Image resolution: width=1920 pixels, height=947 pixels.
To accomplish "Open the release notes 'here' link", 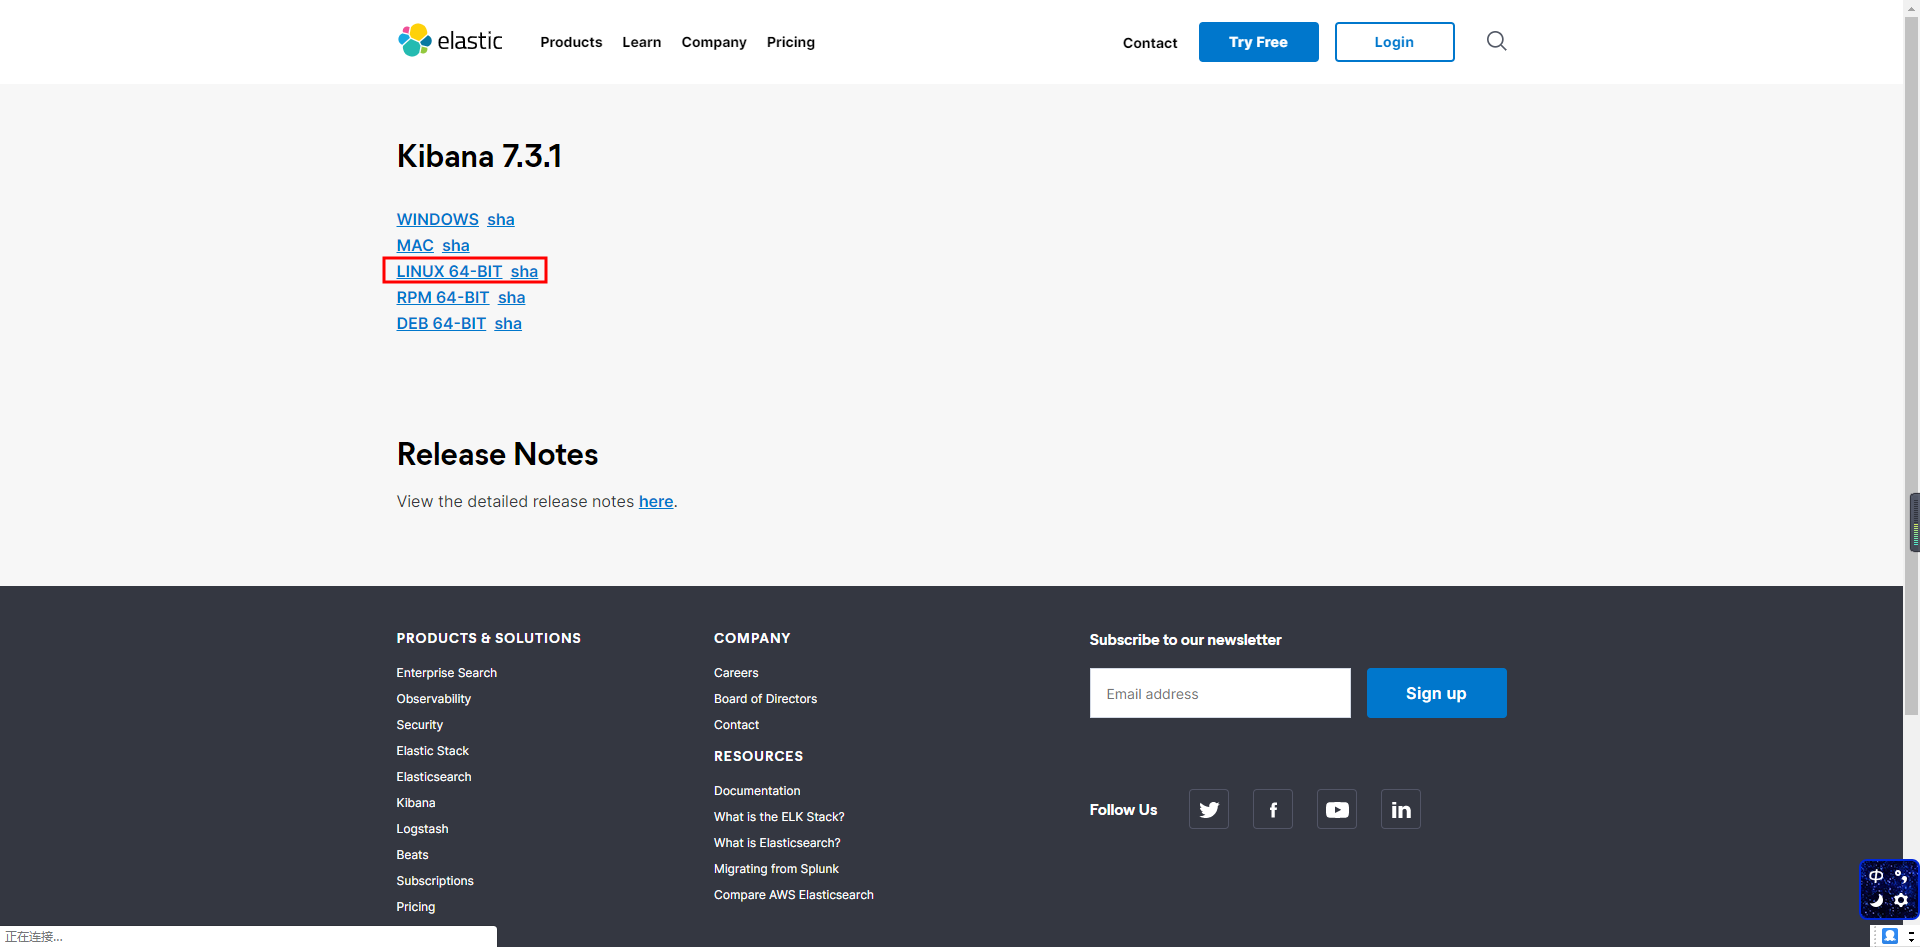I will (x=656, y=501).
